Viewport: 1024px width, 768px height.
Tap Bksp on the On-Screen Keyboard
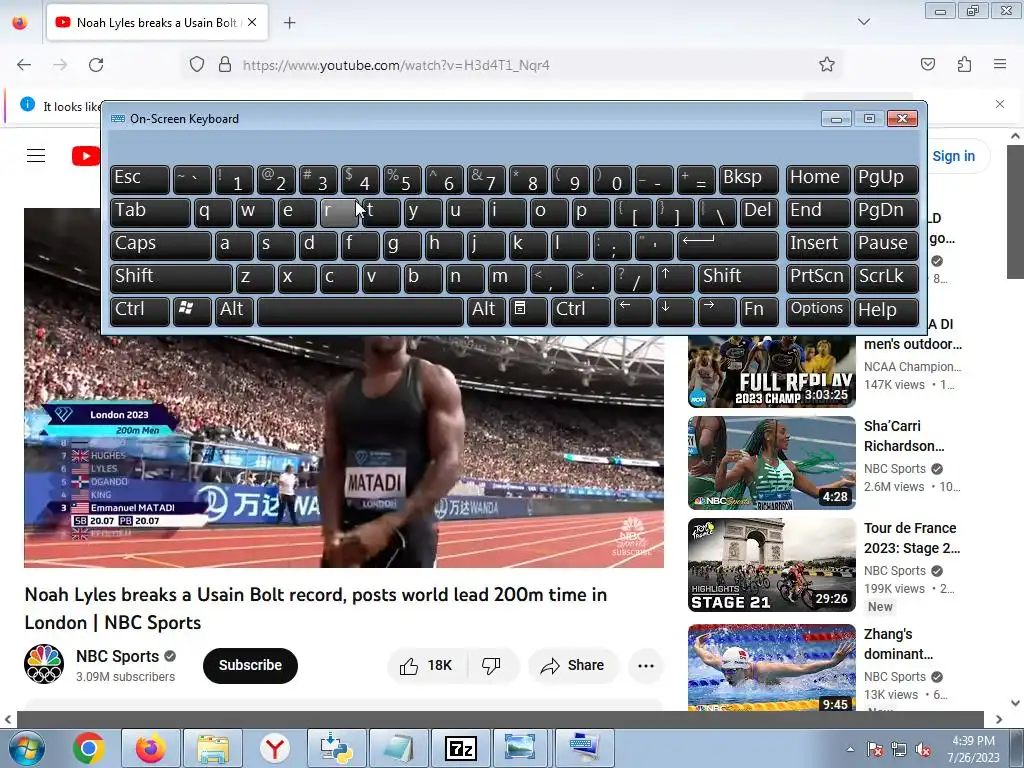(x=748, y=179)
